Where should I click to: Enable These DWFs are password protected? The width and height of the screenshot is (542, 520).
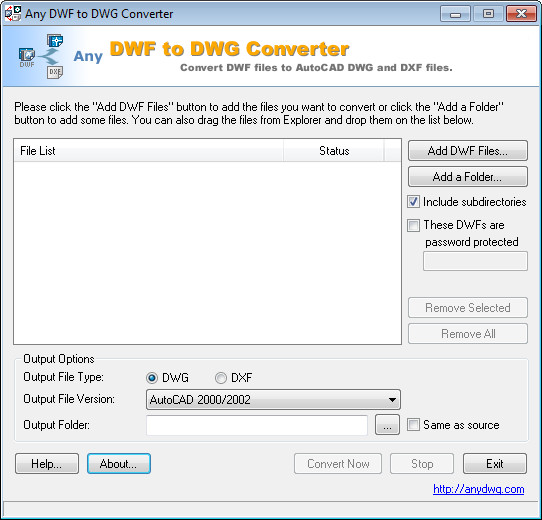(413, 225)
